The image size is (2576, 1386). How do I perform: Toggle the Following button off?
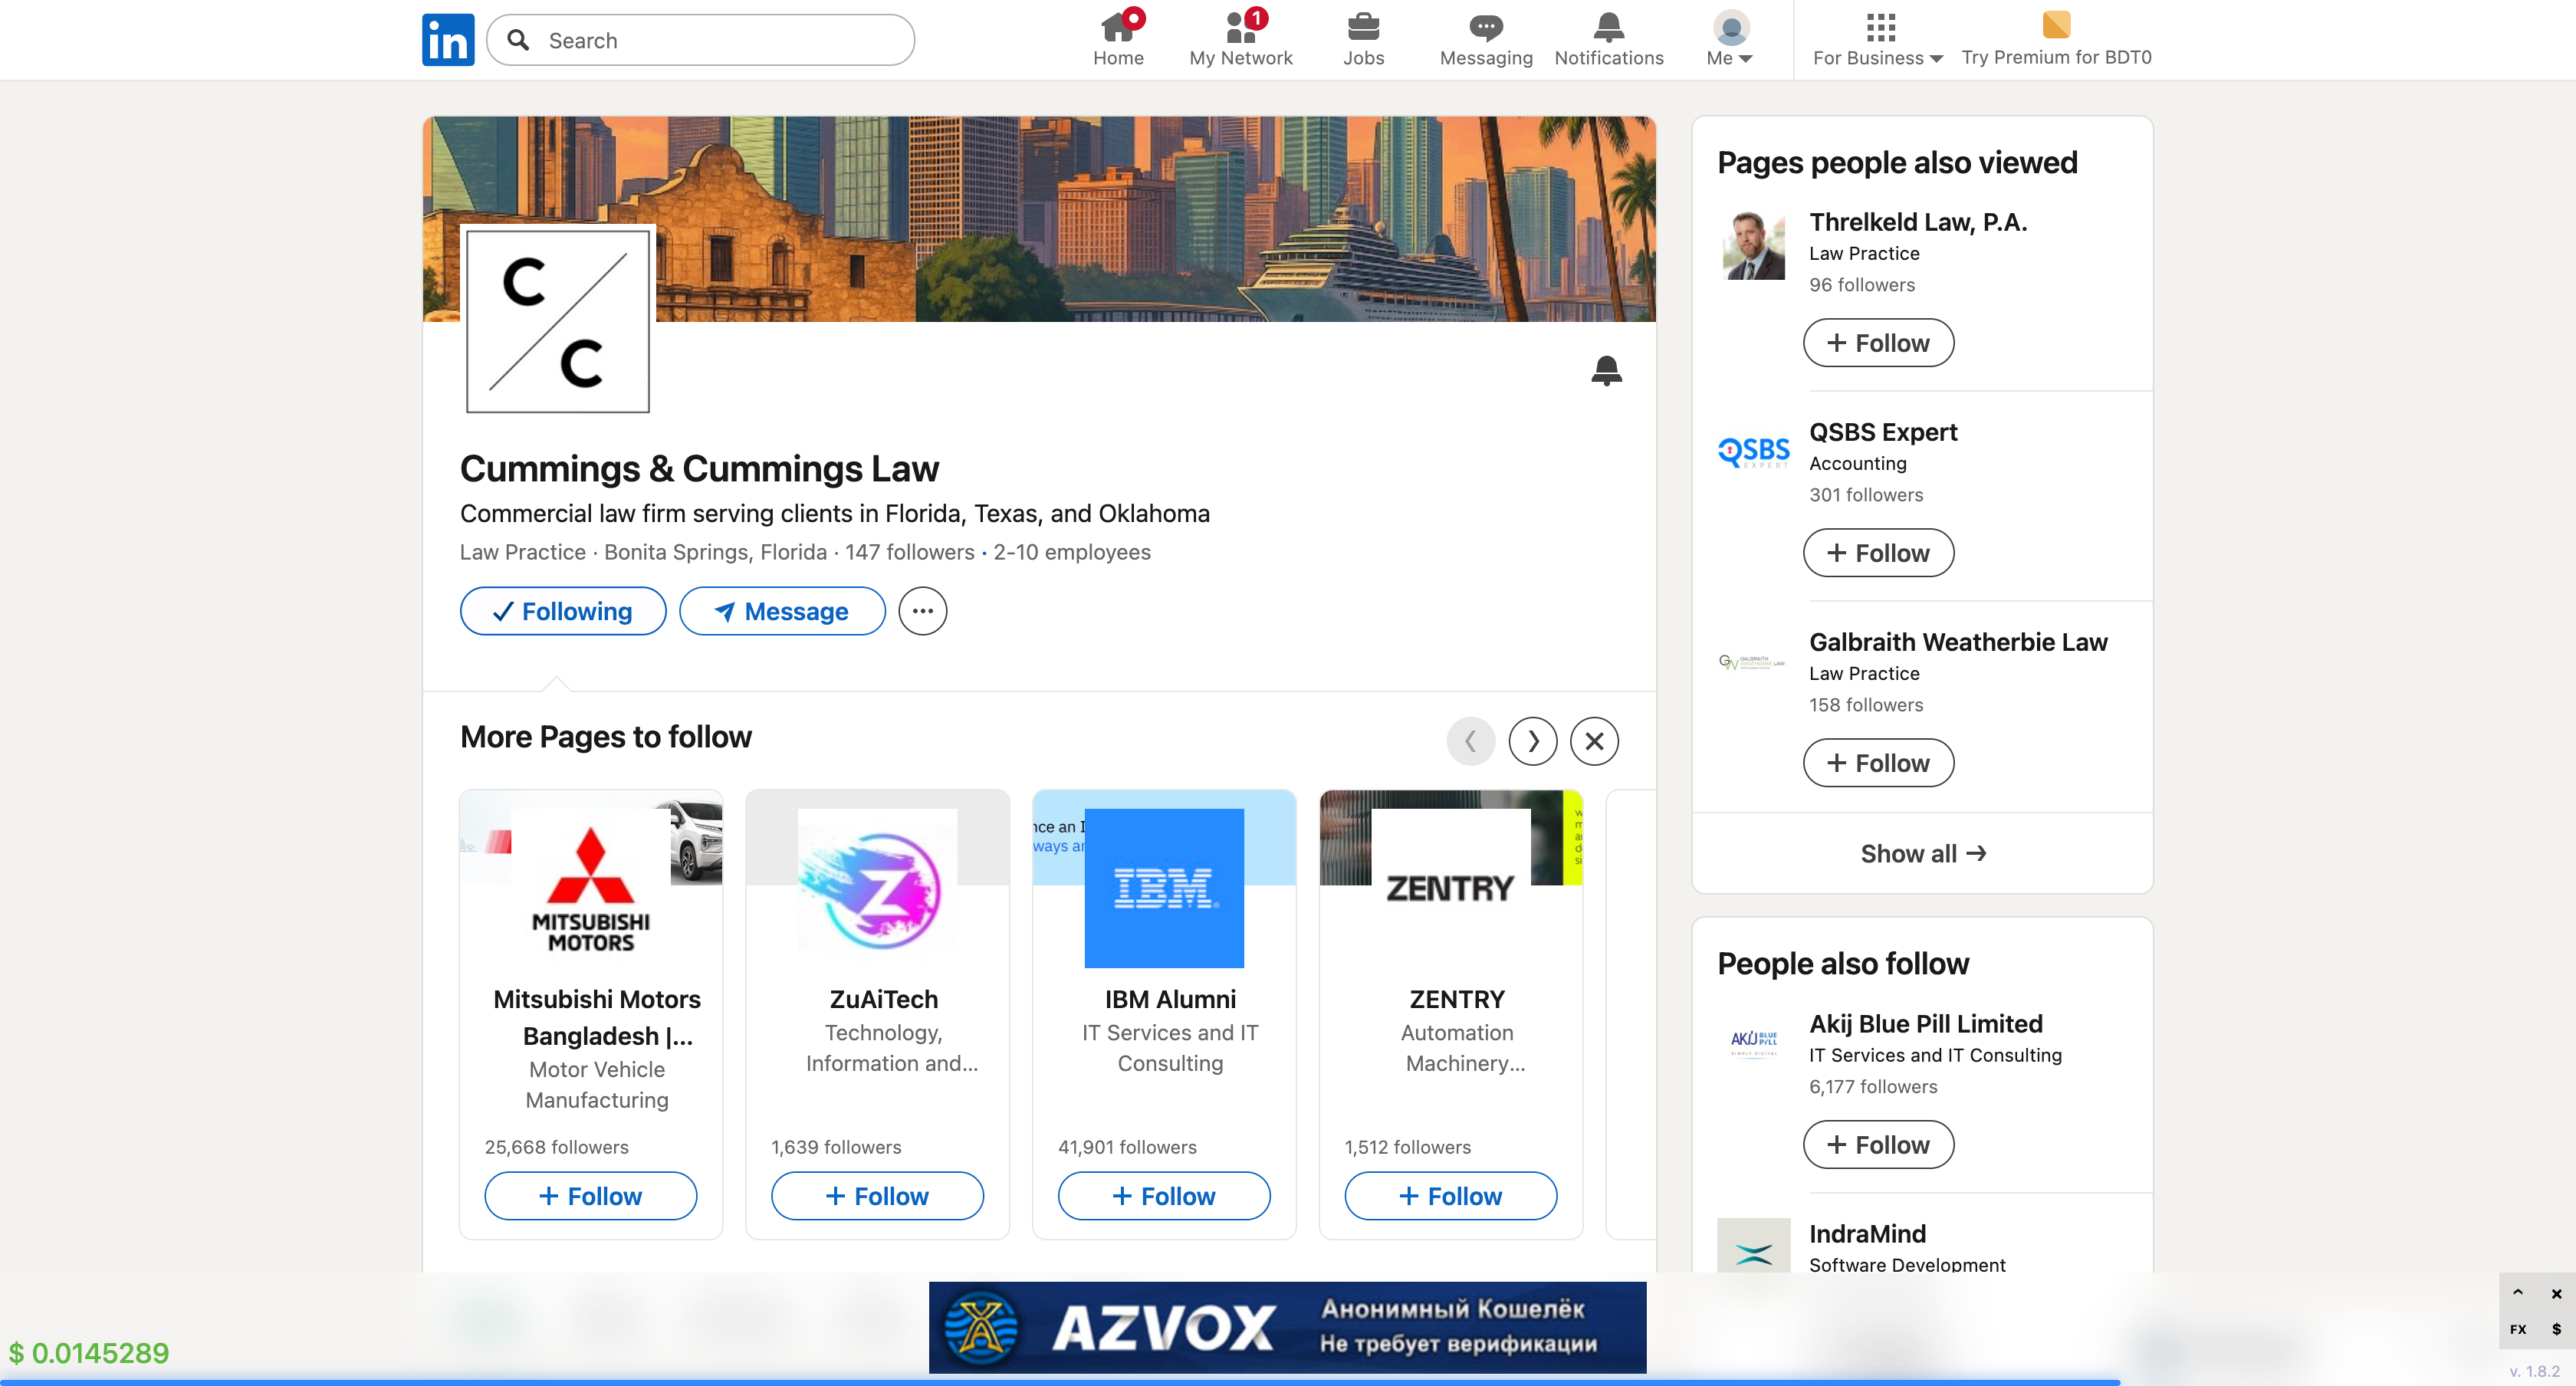pyautogui.click(x=562, y=611)
